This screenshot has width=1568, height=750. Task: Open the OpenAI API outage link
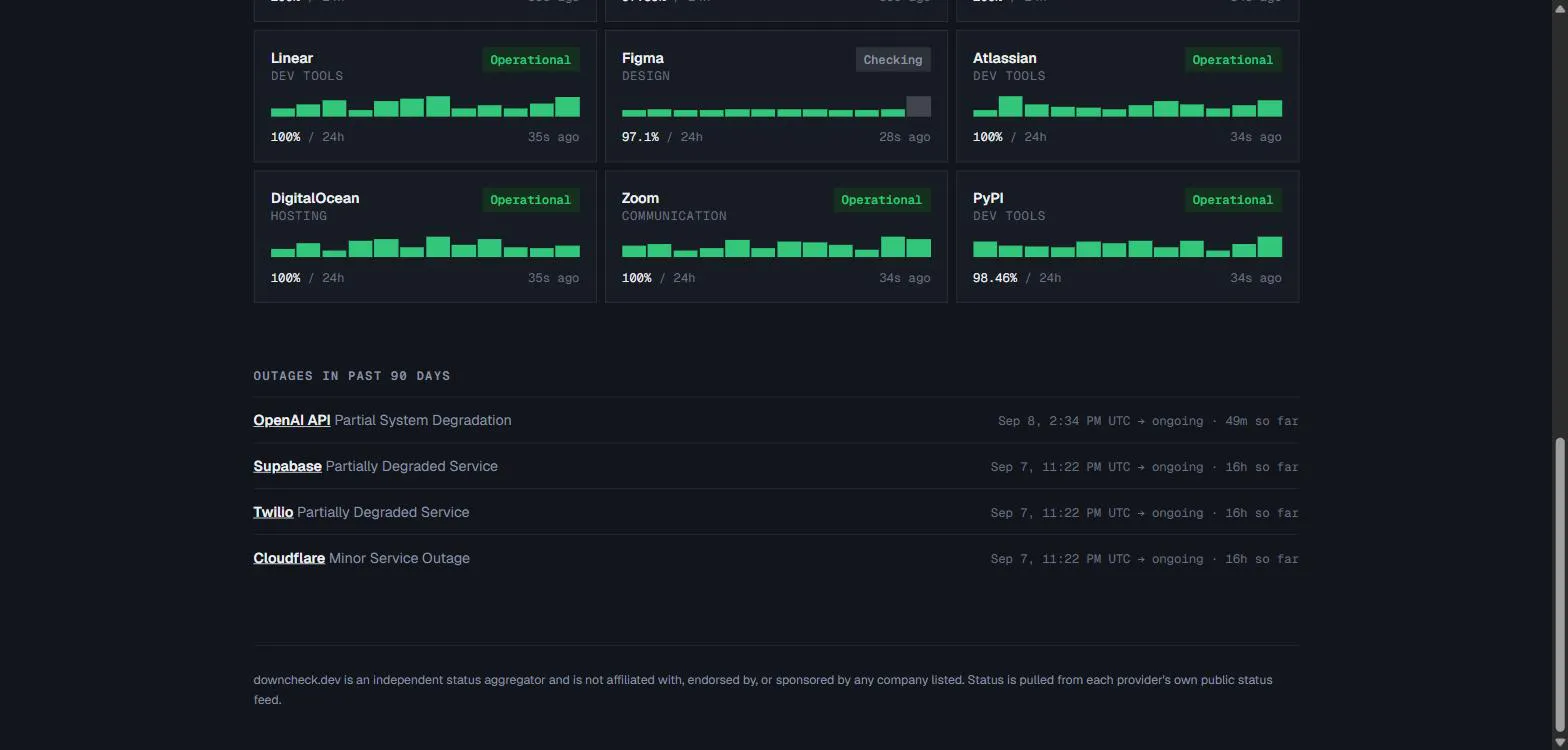(x=292, y=420)
